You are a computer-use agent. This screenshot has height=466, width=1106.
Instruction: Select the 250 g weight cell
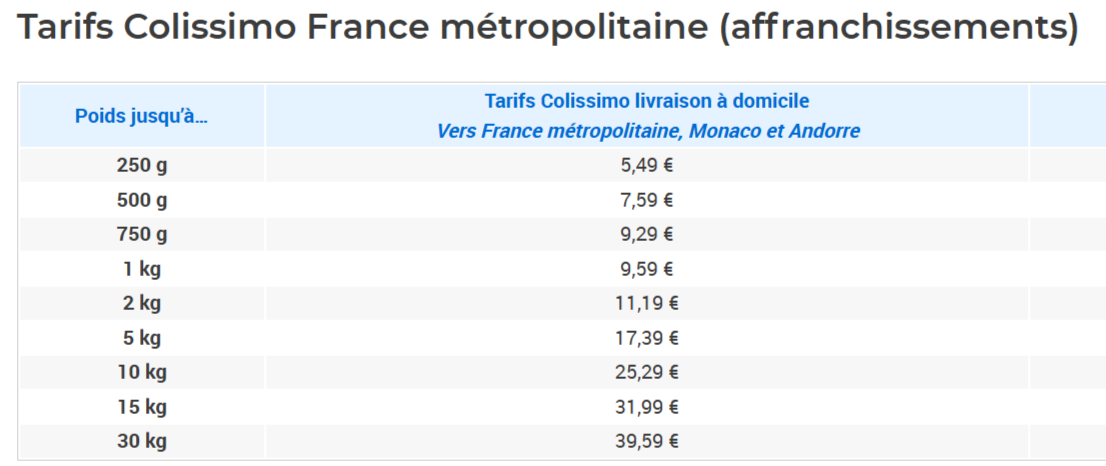141,166
